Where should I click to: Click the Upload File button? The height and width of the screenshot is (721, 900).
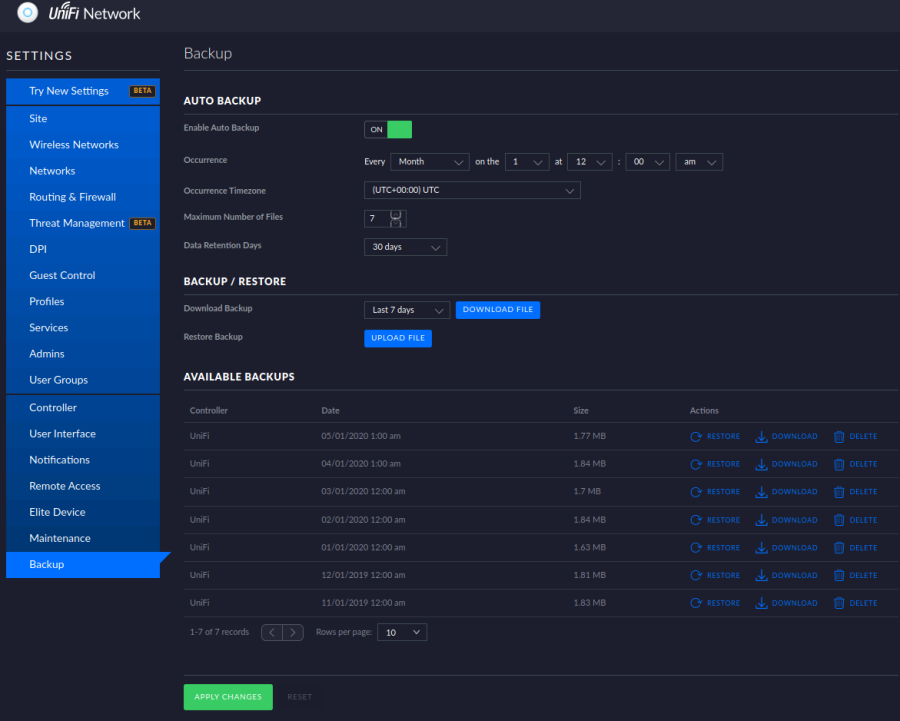coord(398,338)
